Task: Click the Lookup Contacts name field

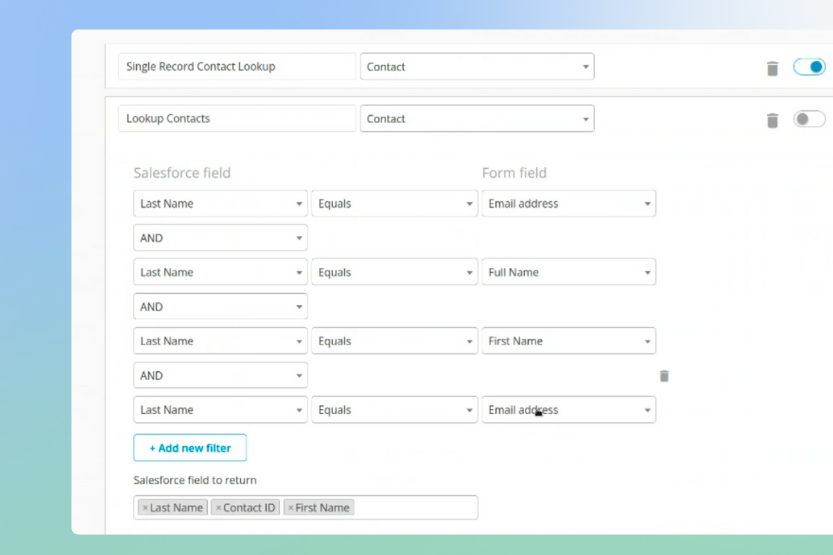Action: point(236,119)
